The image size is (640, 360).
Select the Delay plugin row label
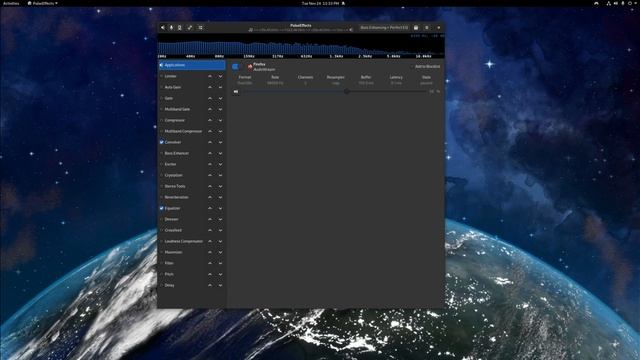(x=169, y=285)
